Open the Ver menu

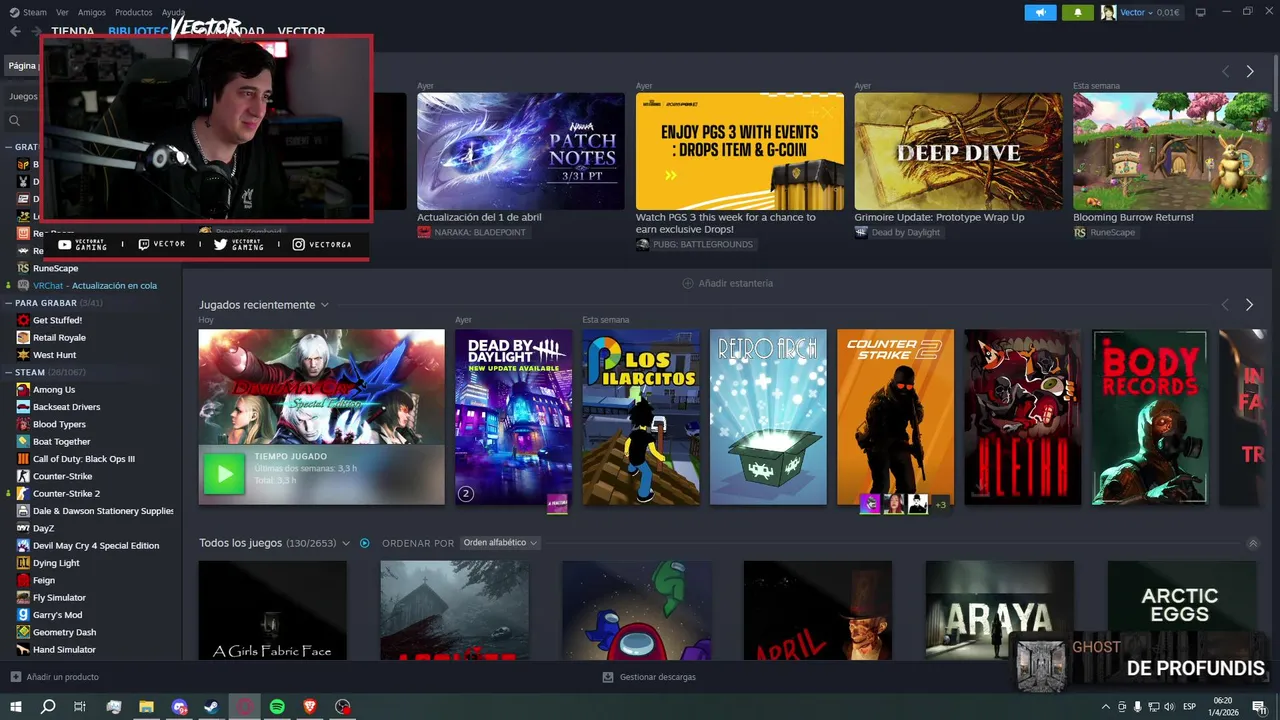[62, 12]
